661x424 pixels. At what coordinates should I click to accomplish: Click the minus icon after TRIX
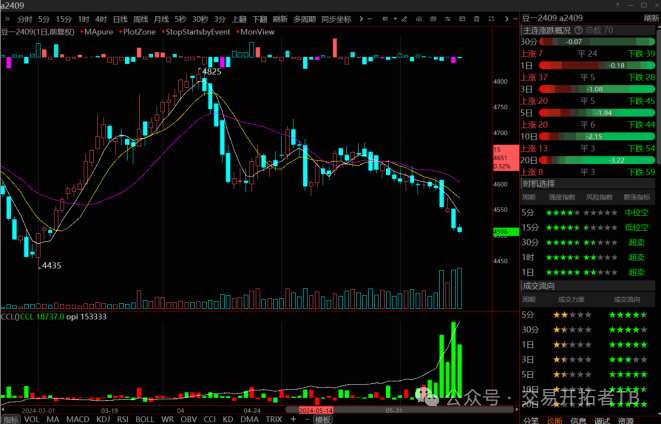coord(307,419)
